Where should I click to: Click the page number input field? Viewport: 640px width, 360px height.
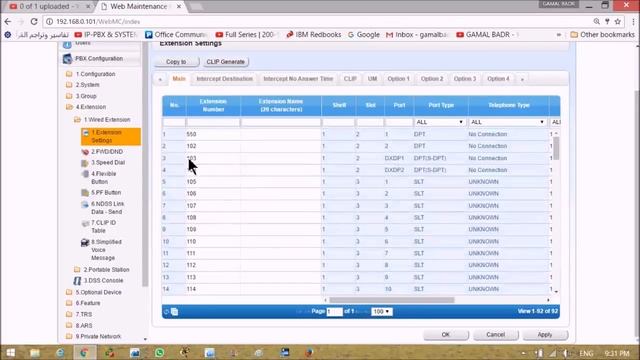(x=334, y=311)
